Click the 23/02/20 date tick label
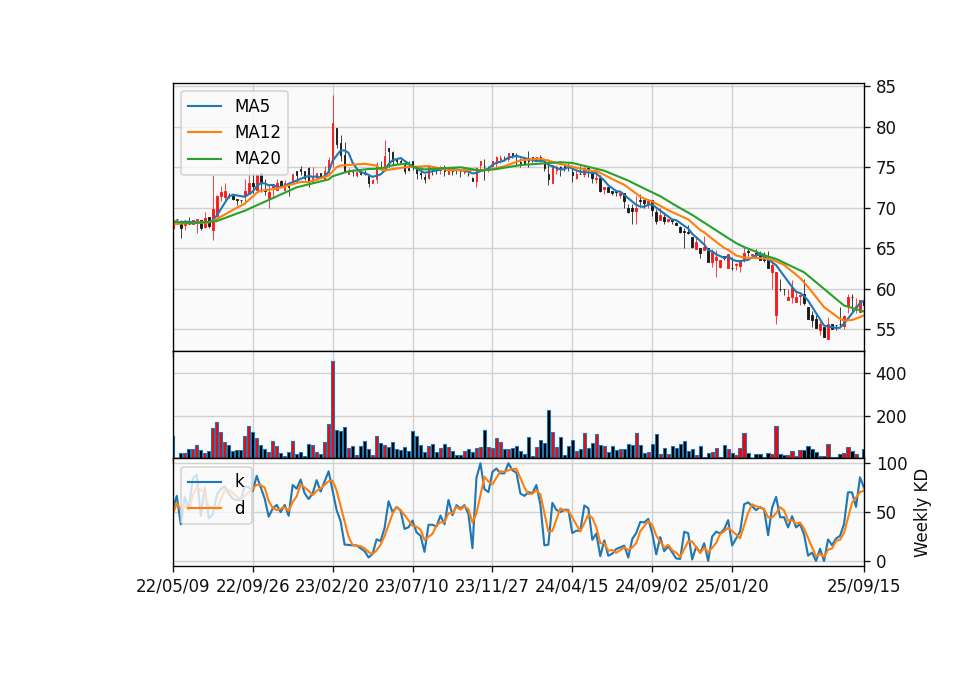The width and height of the screenshot is (960, 690). [332, 586]
